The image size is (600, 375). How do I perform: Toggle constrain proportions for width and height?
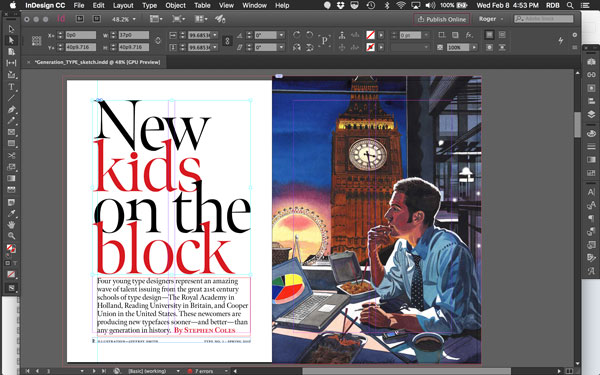point(158,41)
